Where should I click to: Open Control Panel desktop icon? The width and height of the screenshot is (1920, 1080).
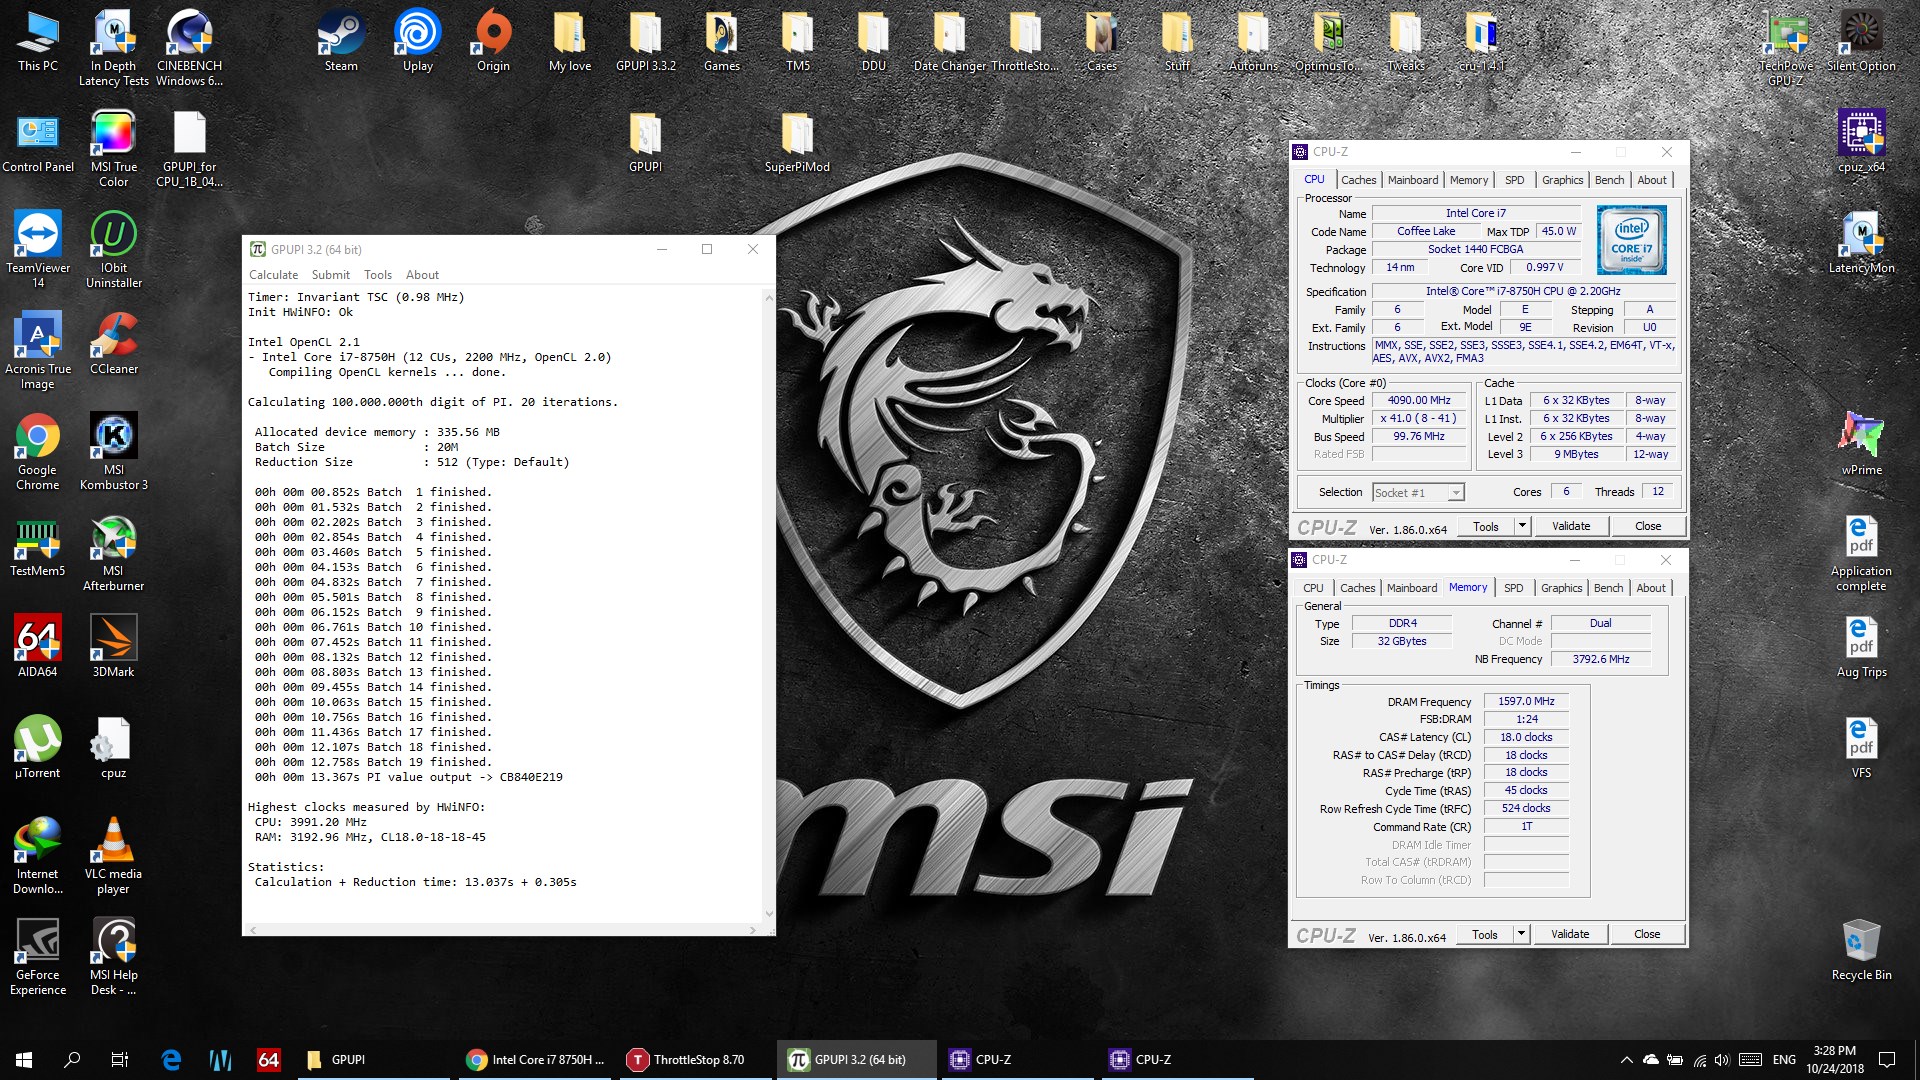[x=38, y=141]
